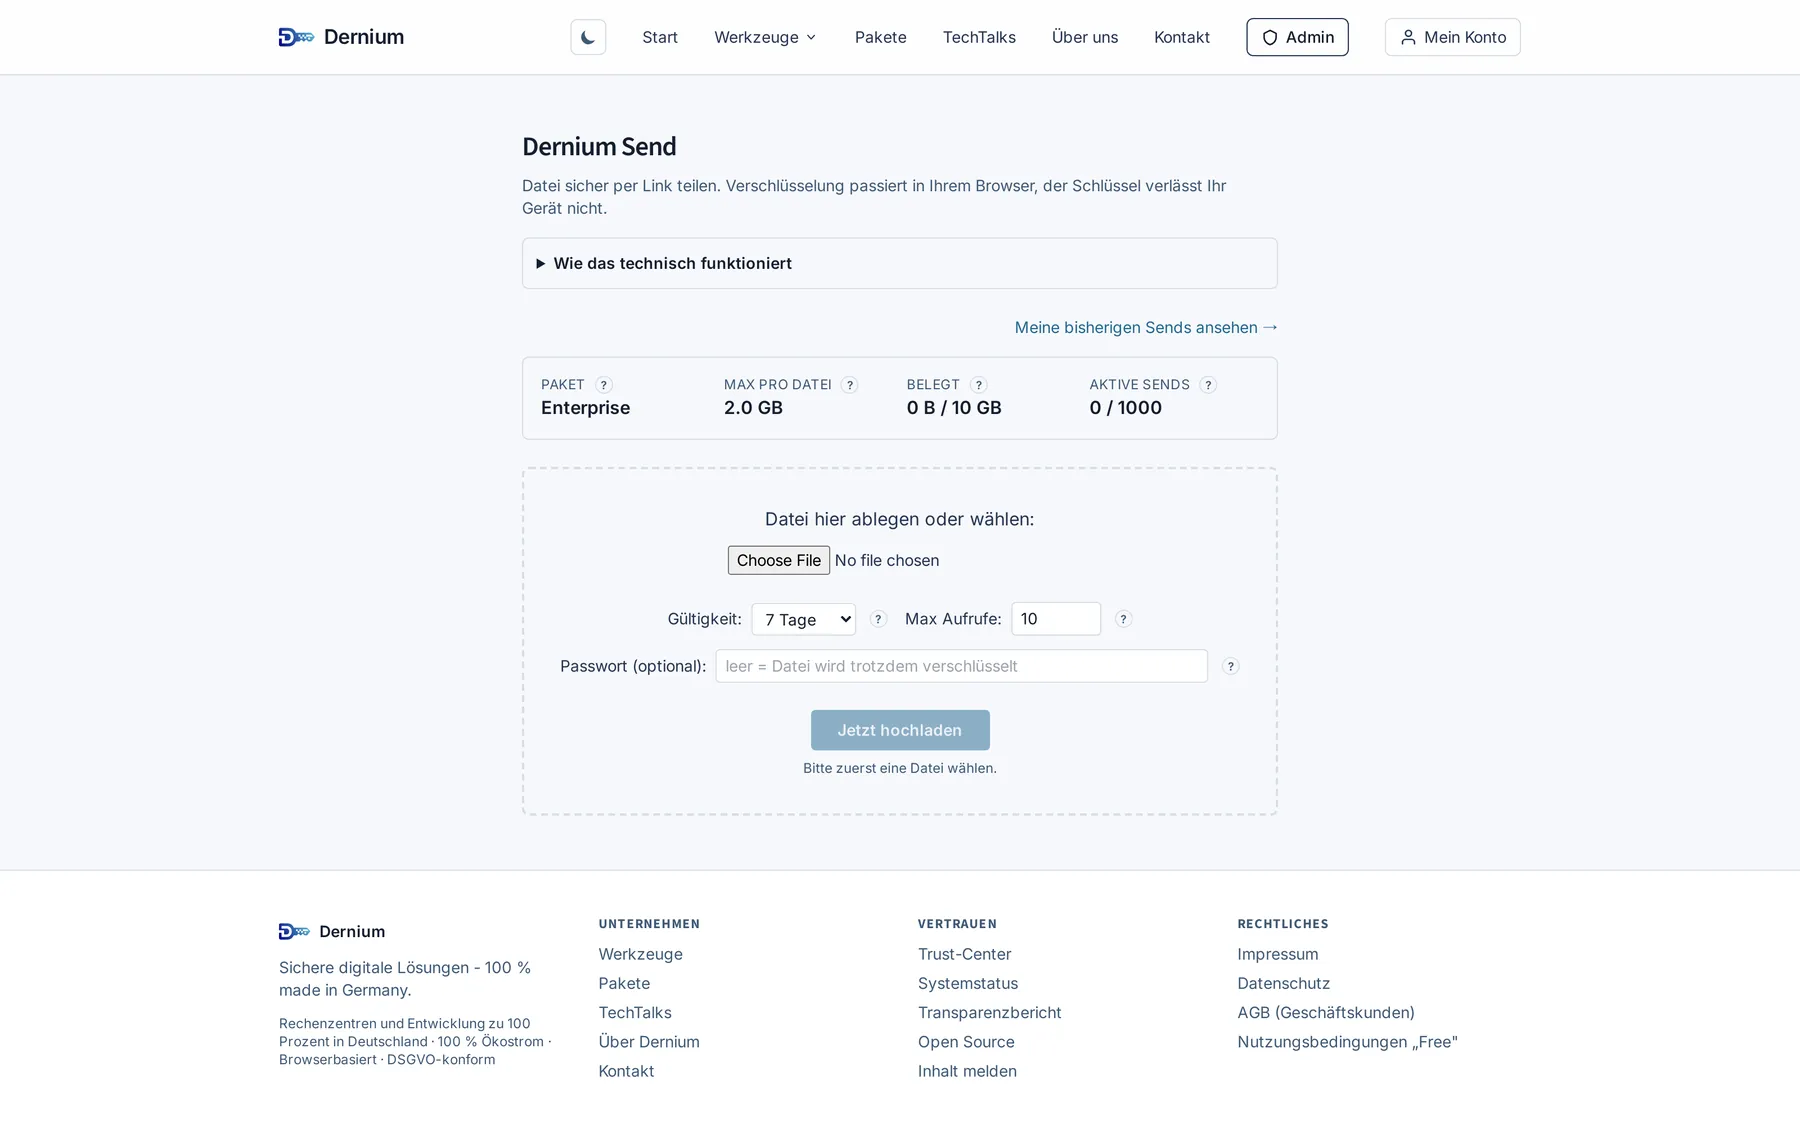Toggle dark mode with the moon icon
This screenshot has height=1125, width=1800.
click(x=588, y=37)
